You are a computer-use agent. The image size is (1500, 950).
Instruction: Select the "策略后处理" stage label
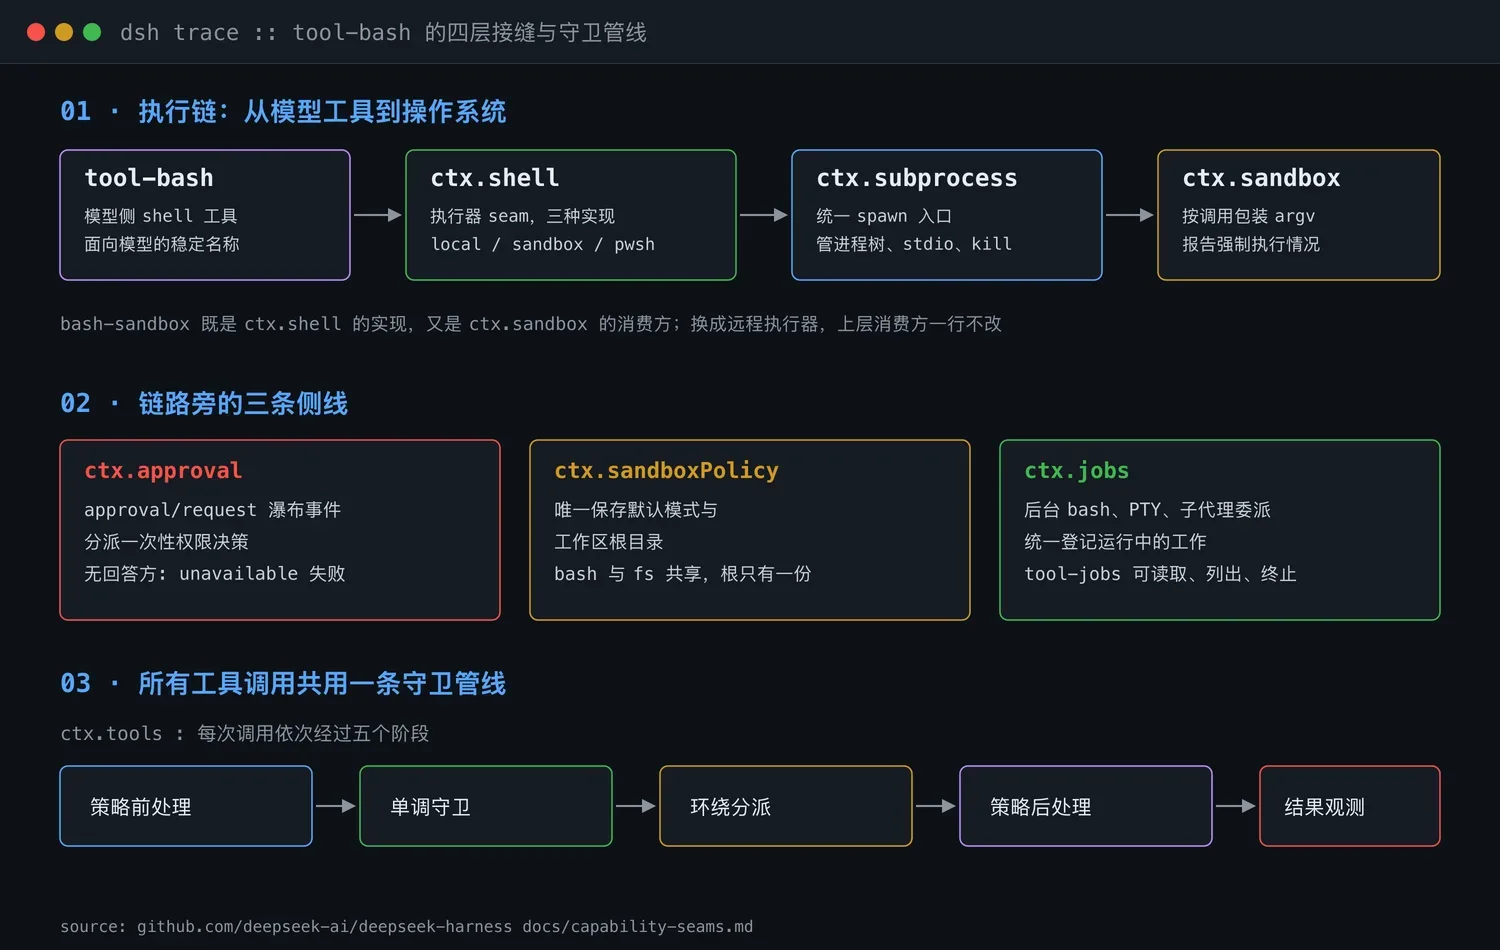1041,807
